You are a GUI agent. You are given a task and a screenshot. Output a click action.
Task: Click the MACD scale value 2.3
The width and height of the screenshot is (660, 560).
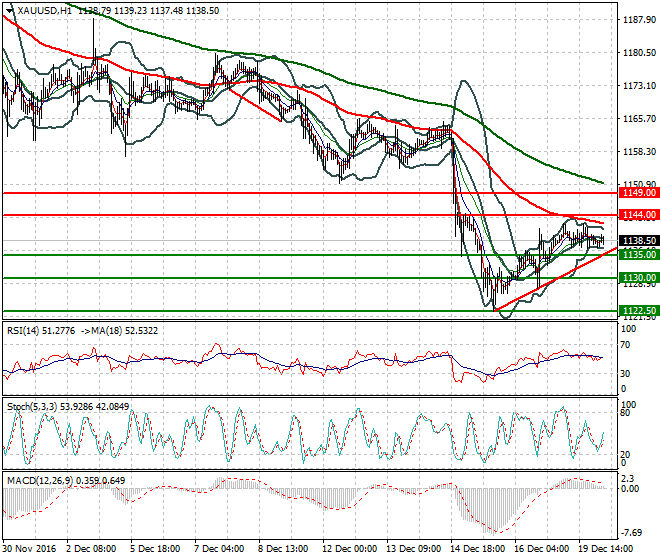[x=627, y=479]
